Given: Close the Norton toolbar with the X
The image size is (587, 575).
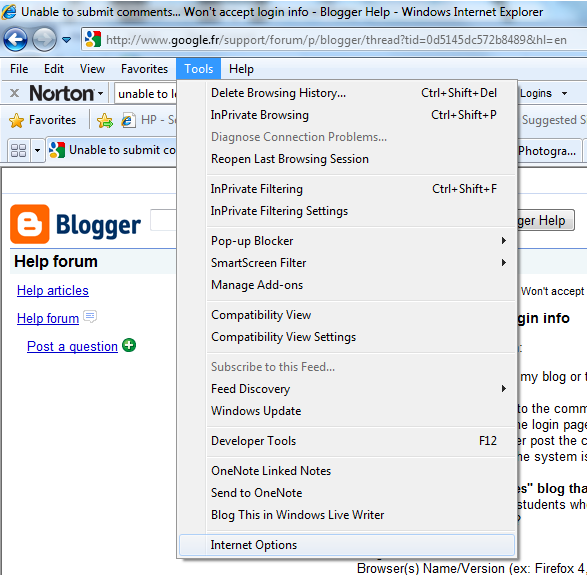Looking at the screenshot, I should tap(14, 93).
